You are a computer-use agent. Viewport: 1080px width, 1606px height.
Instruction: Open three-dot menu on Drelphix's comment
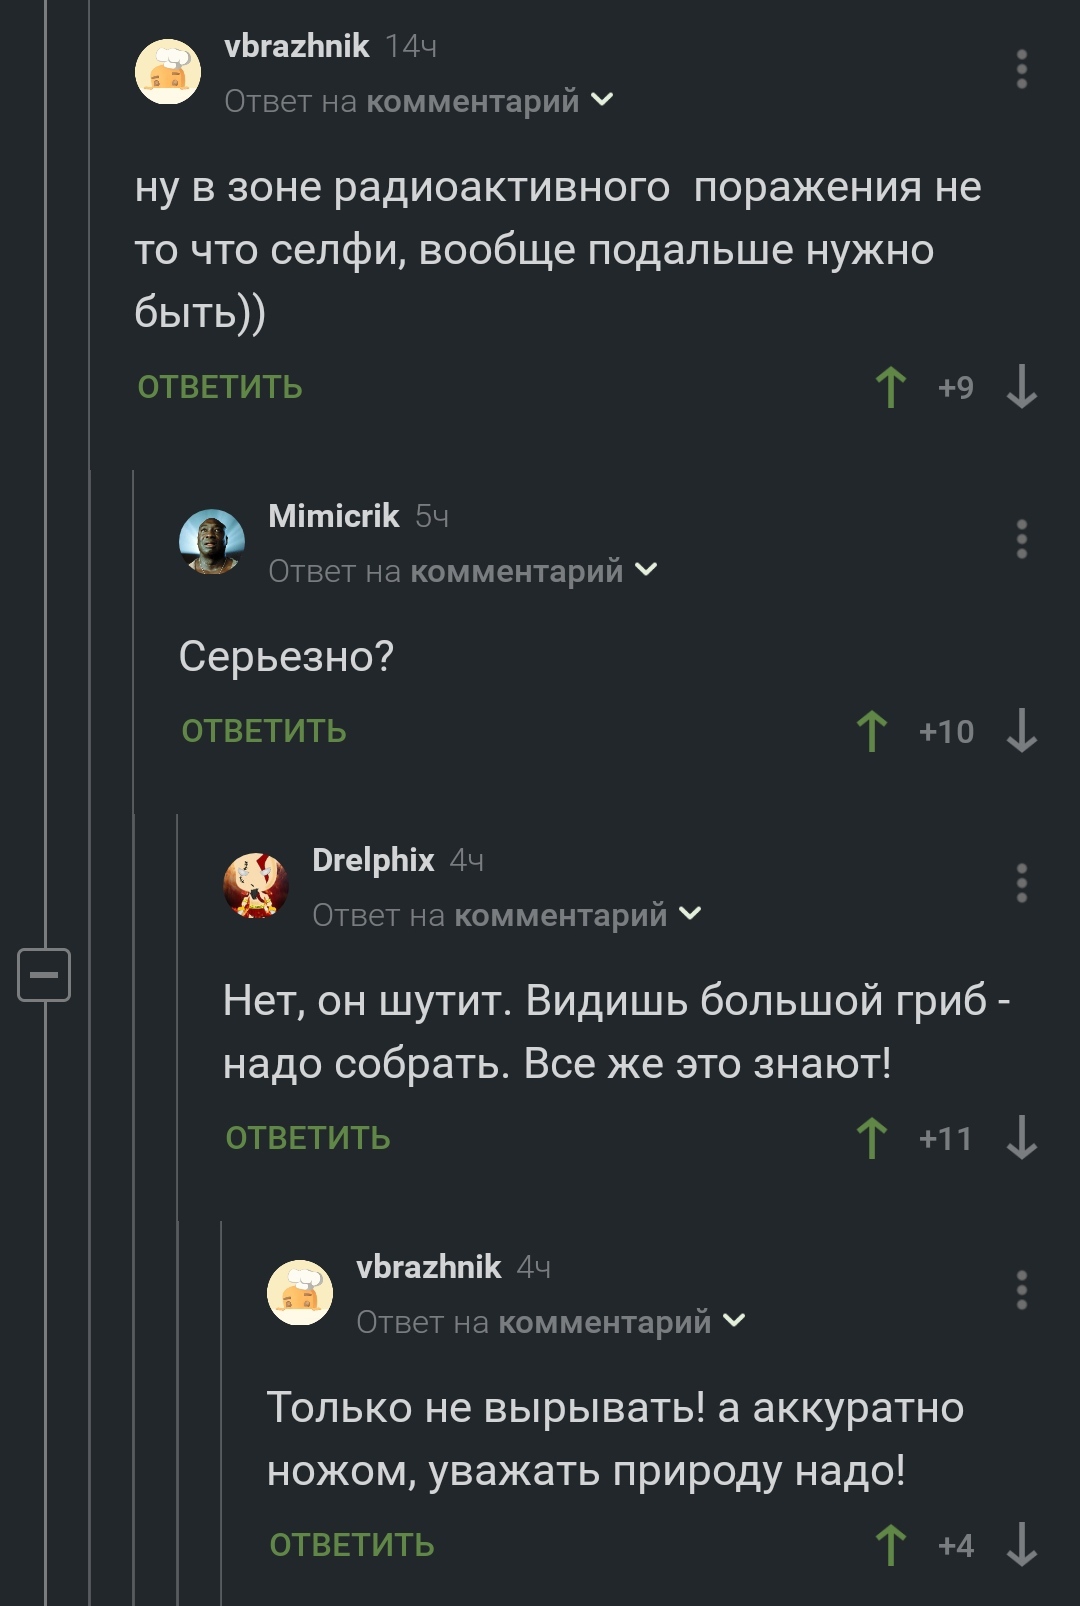(x=1021, y=883)
